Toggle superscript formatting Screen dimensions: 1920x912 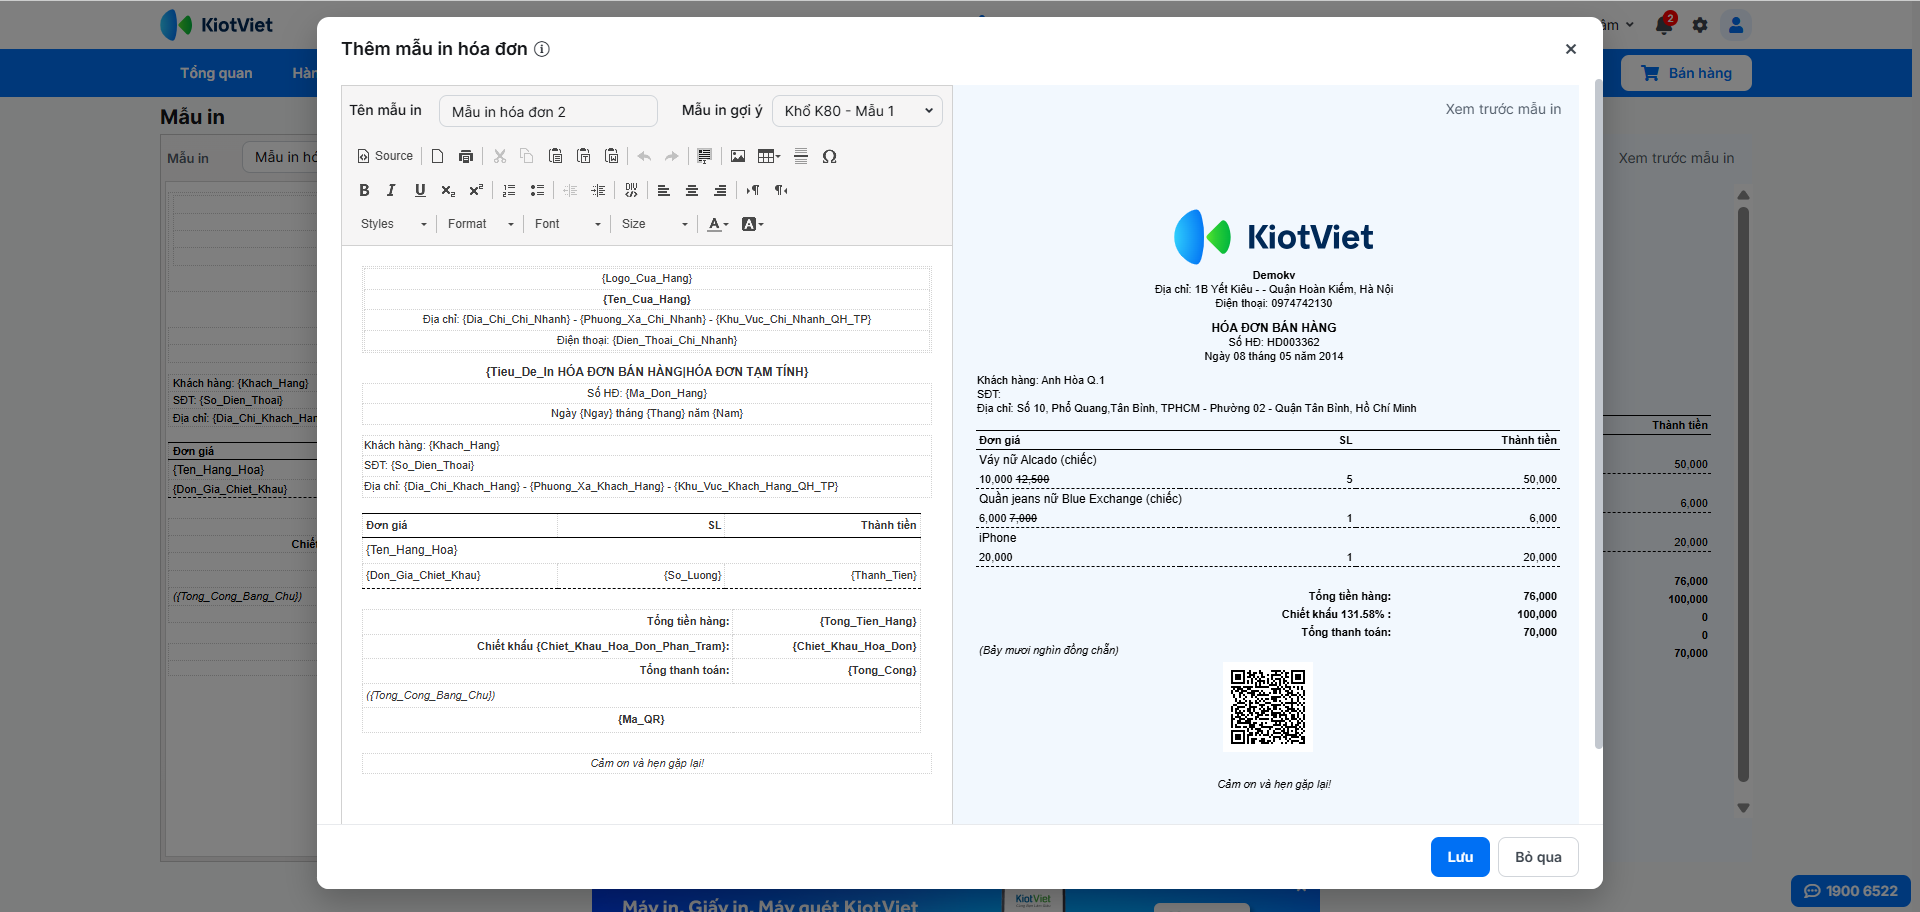(x=476, y=190)
